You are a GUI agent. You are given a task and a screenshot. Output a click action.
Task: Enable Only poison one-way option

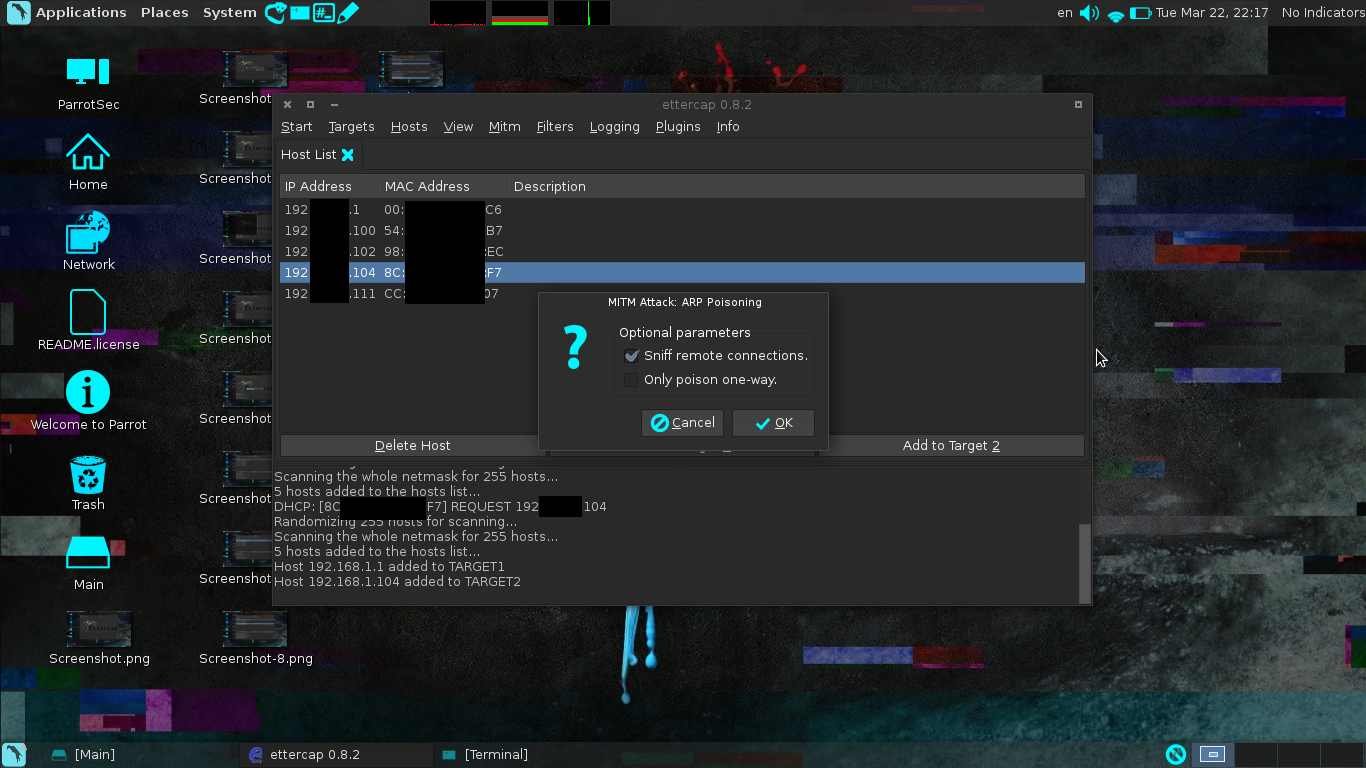click(631, 380)
